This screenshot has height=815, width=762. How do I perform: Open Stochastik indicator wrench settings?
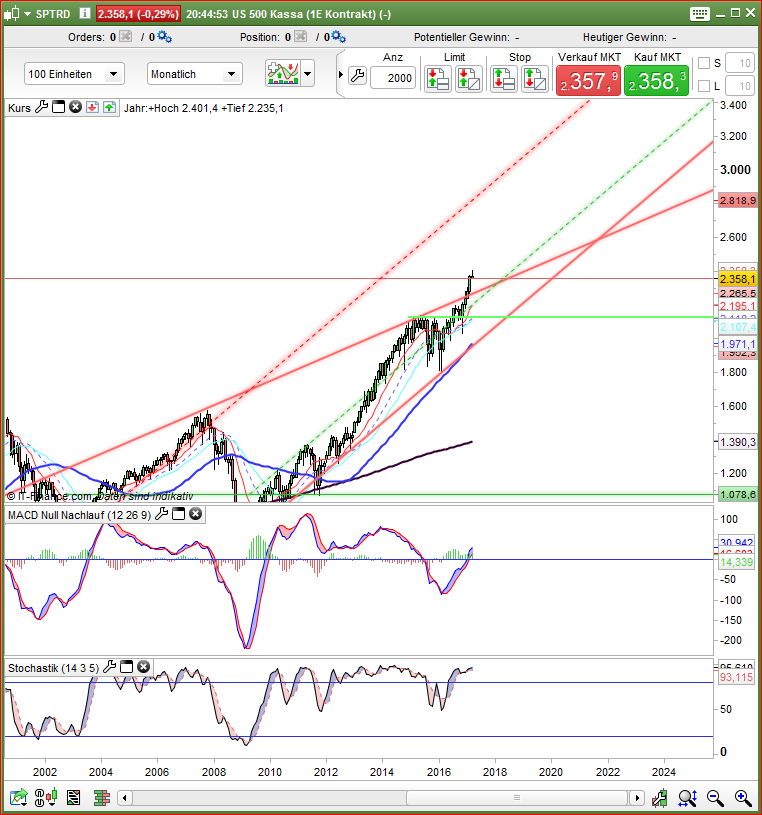(x=110, y=667)
